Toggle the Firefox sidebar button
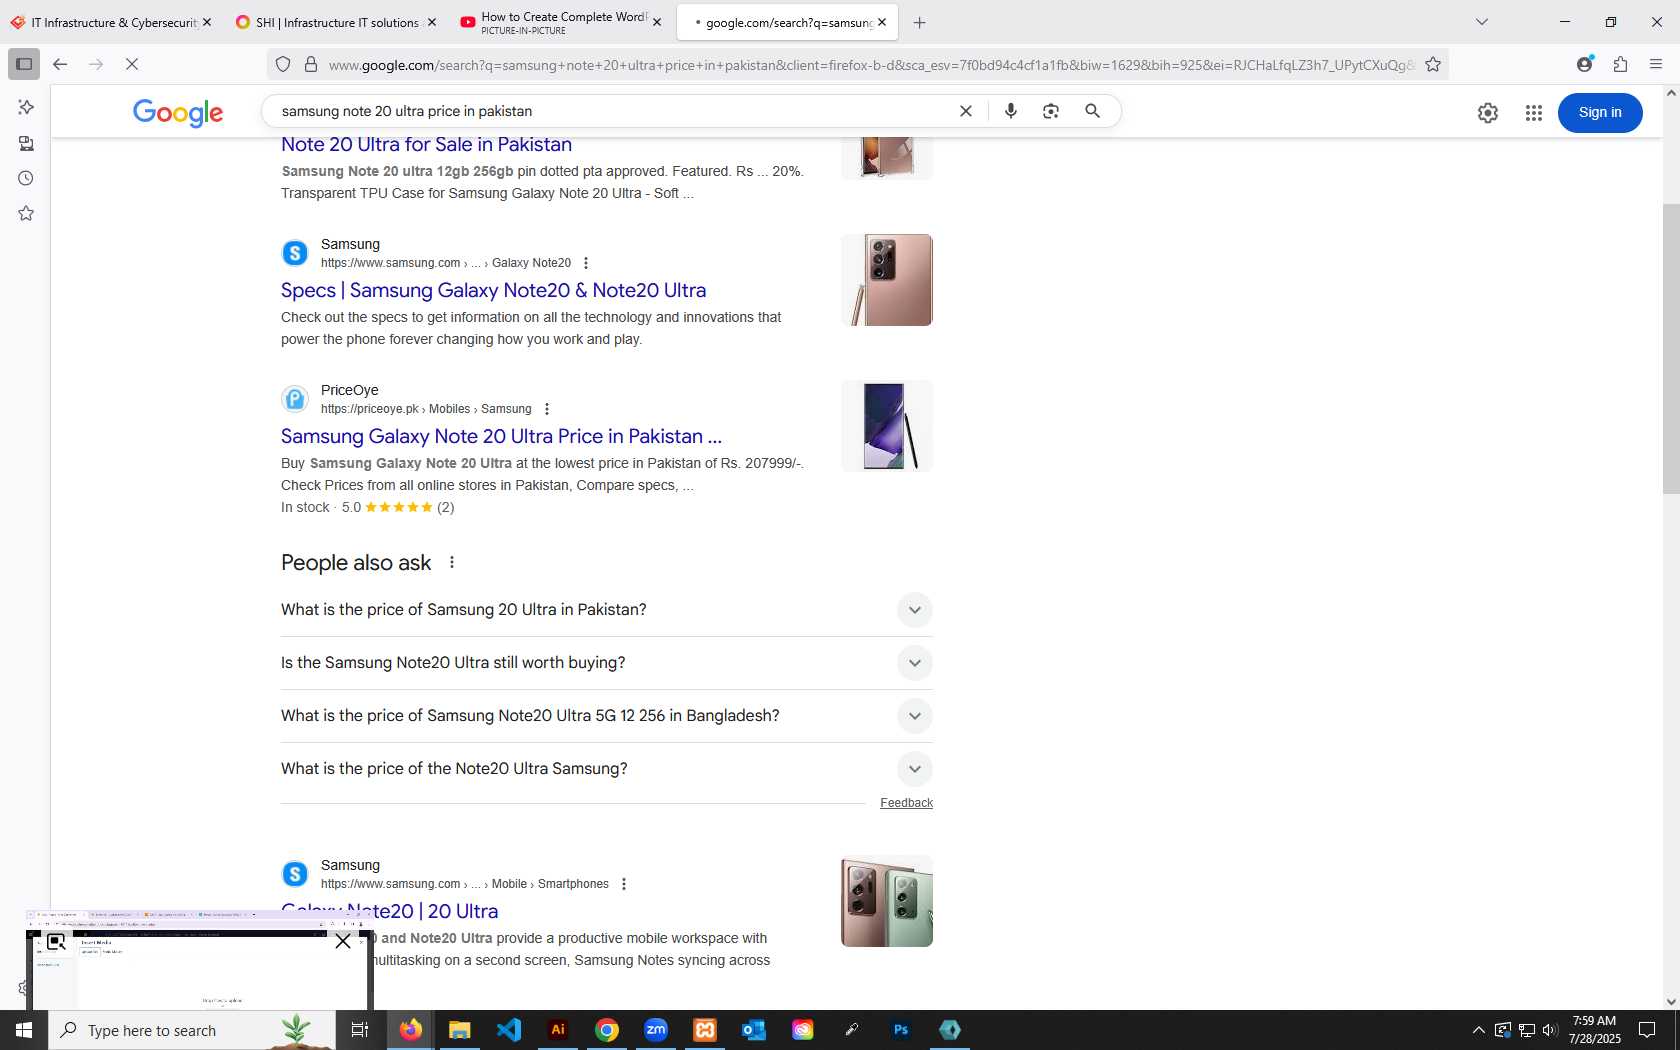This screenshot has height=1050, width=1680. coord(24,64)
